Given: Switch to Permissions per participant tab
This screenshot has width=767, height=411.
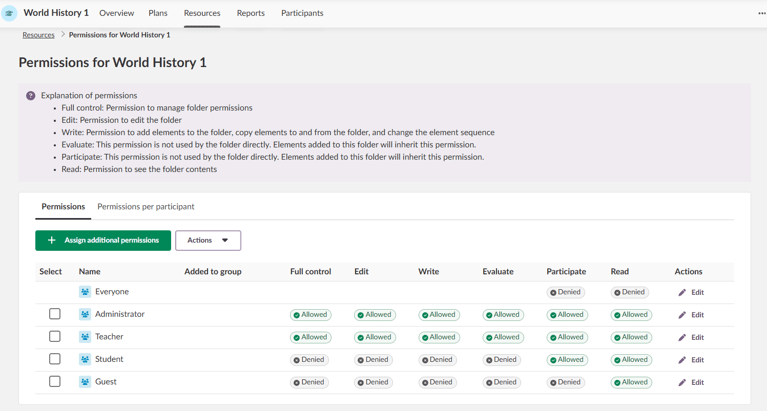Looking at the screenshot, I should 146,207.
